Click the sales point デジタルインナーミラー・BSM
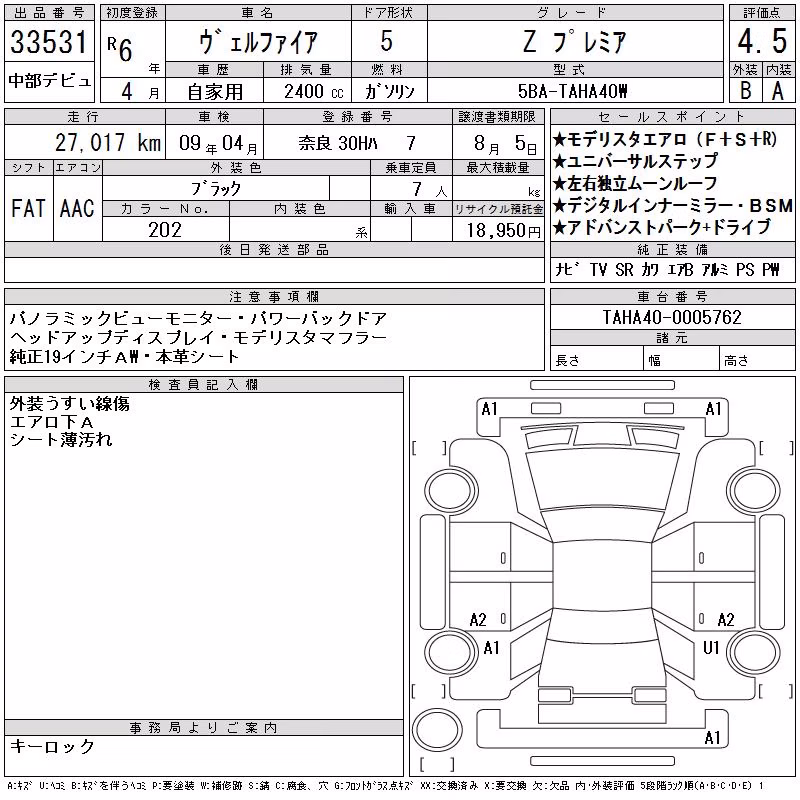 [x=673, y=205]
